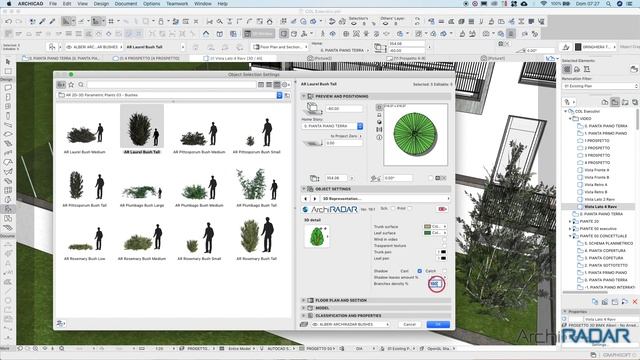The image size is (640, 360).
Task: Toggle the Sch. checkbox
Action: (x=393, y=209)
